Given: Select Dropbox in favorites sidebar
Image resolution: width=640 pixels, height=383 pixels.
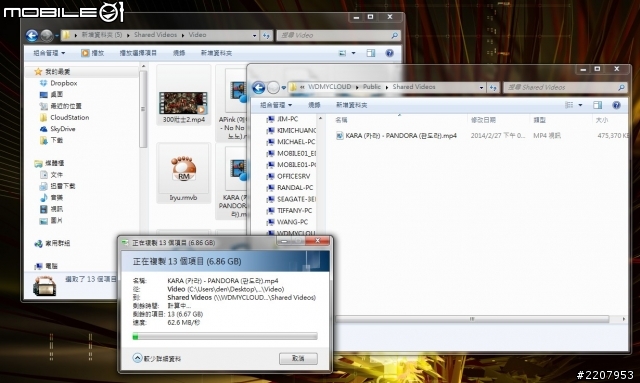Looking at the screenshot, I should coord(59,83).
